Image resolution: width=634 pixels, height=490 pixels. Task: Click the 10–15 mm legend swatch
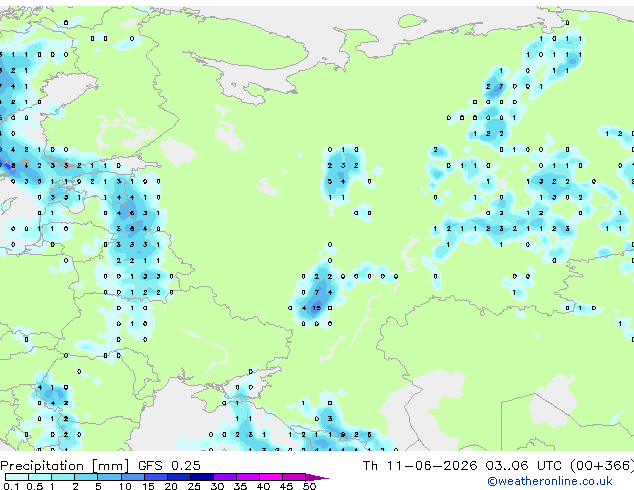[132, 477]
